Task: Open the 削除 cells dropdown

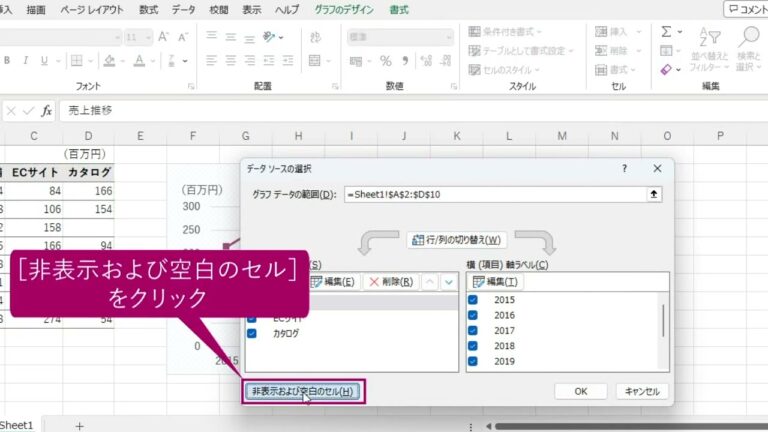Action: pos(639,51)
